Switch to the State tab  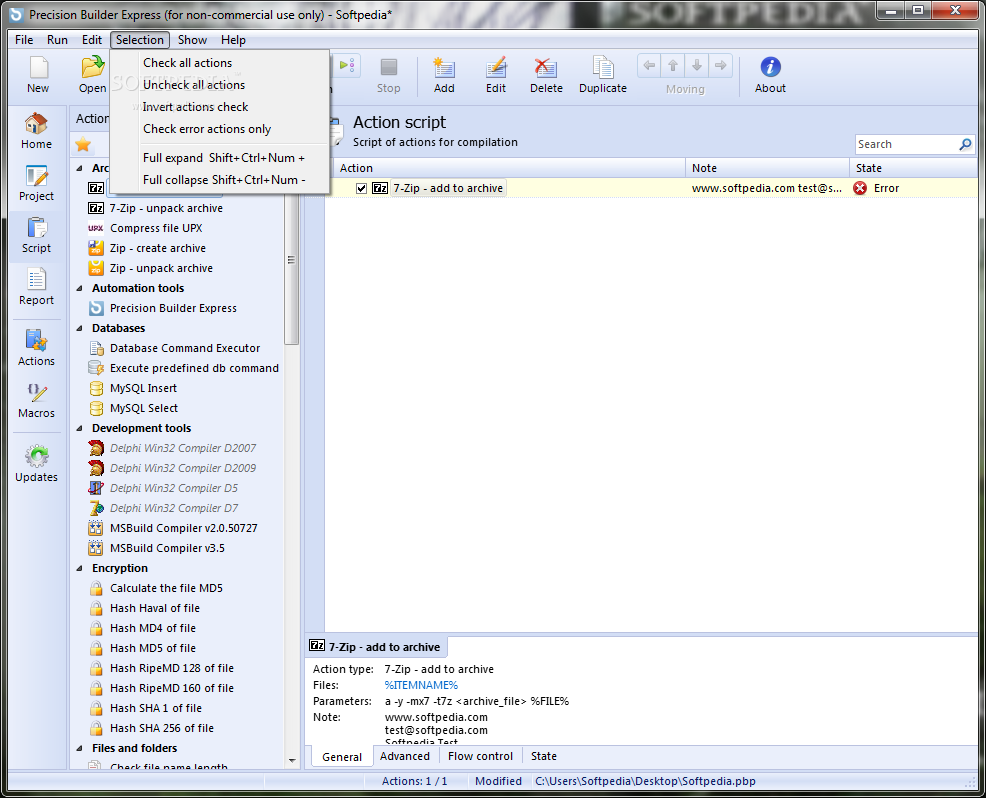(544, 756)
